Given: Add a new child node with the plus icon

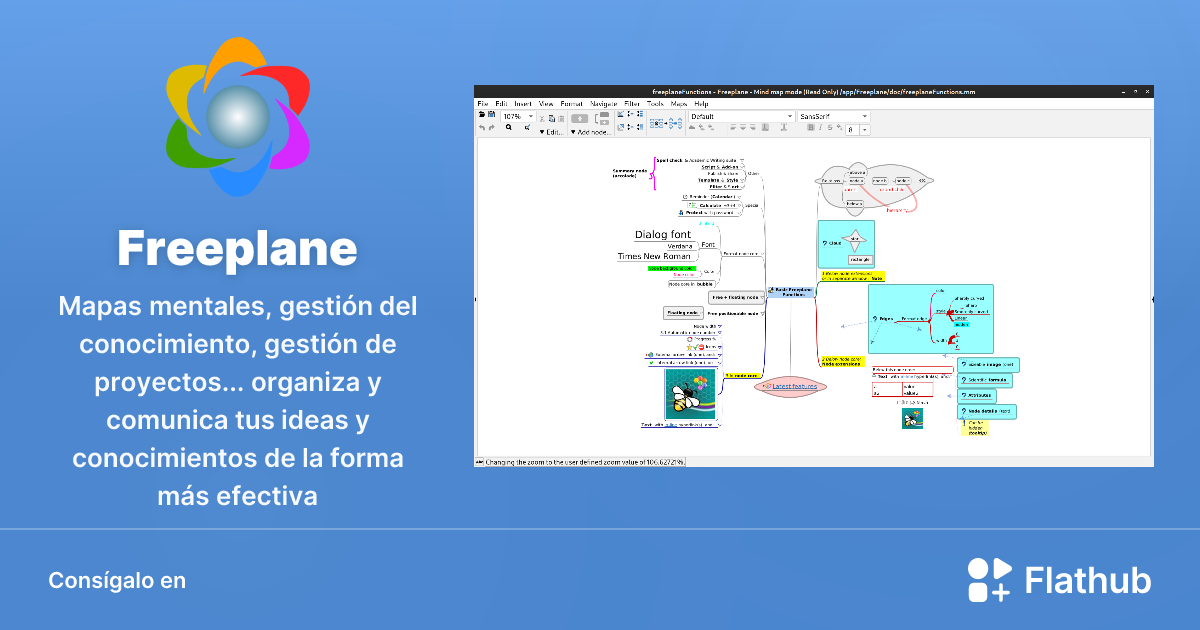Looking at the screenshot, I should tap(580, 118).
